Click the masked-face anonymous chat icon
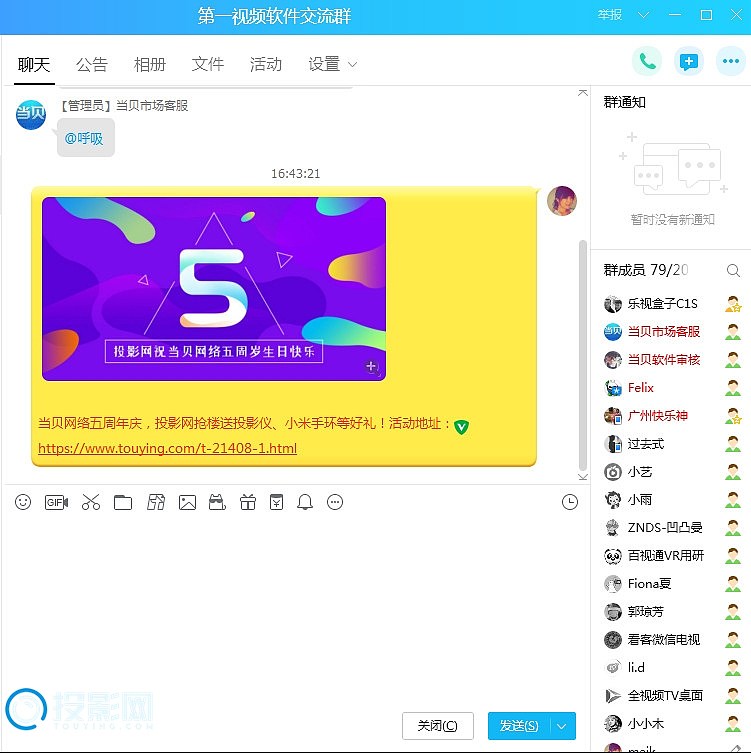 (217, 502)
